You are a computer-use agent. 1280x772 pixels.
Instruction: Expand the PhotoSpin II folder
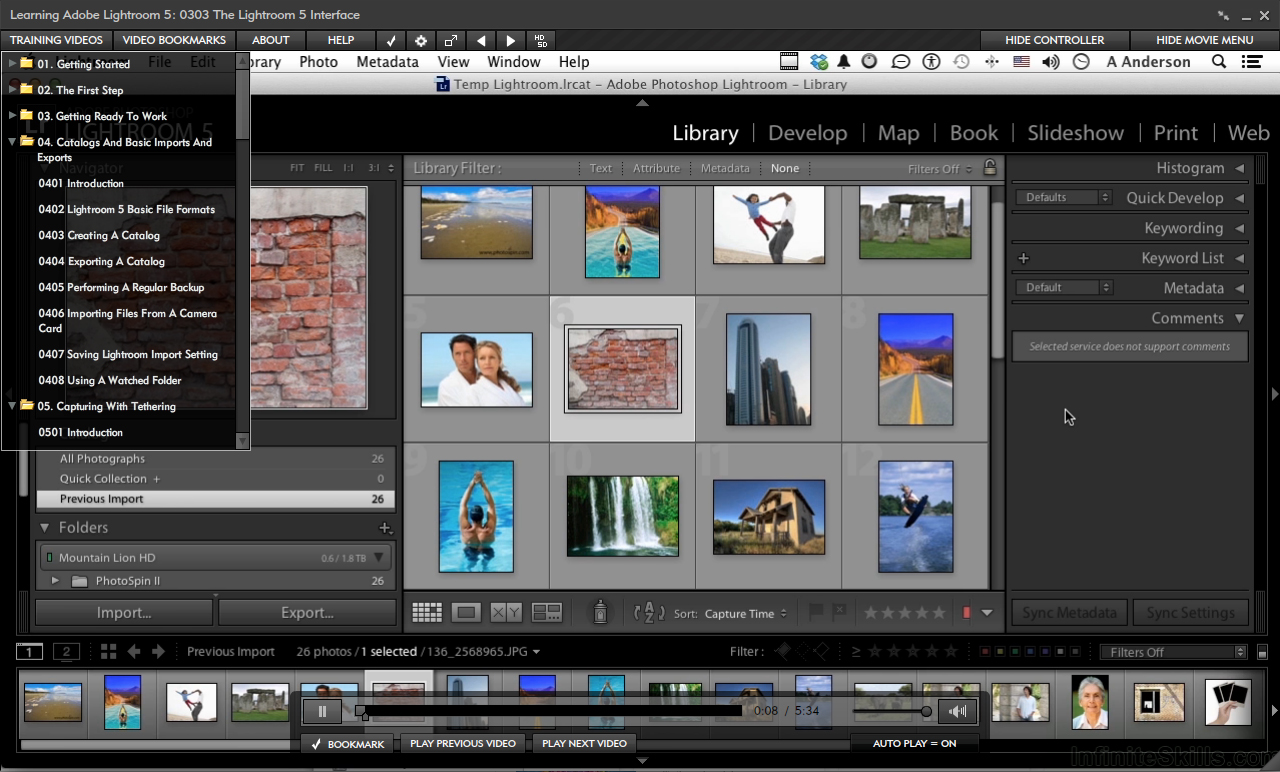[x=56, y=580]
